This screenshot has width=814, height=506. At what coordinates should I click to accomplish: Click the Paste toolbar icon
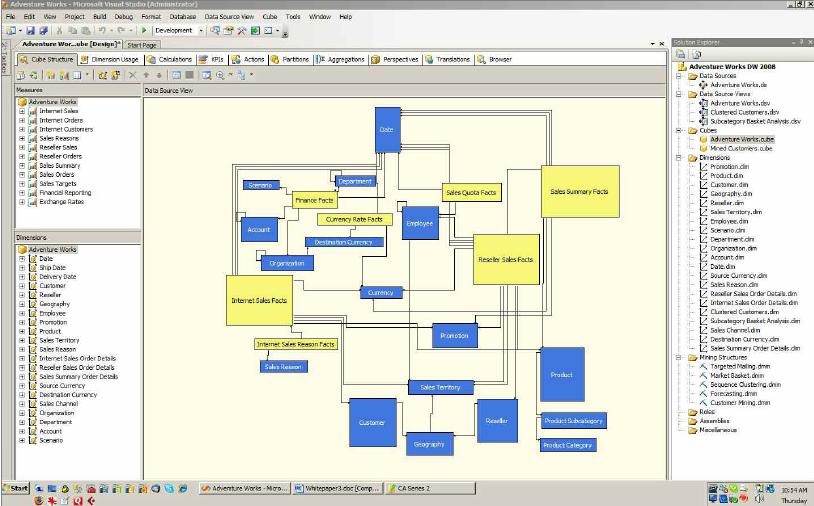(x=86, y=31)
